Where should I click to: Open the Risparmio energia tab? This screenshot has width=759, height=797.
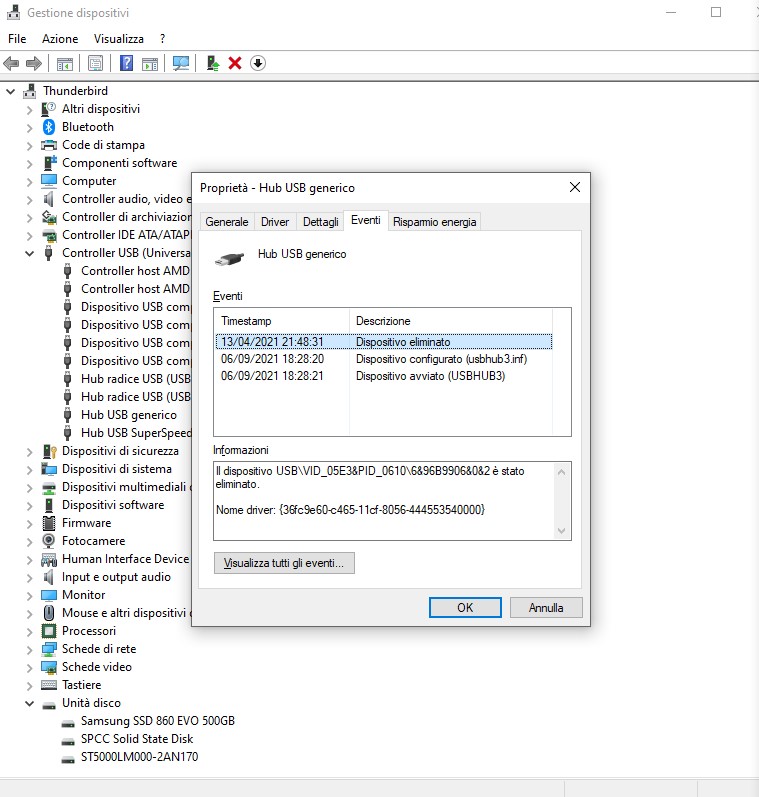tap(435, 221)
